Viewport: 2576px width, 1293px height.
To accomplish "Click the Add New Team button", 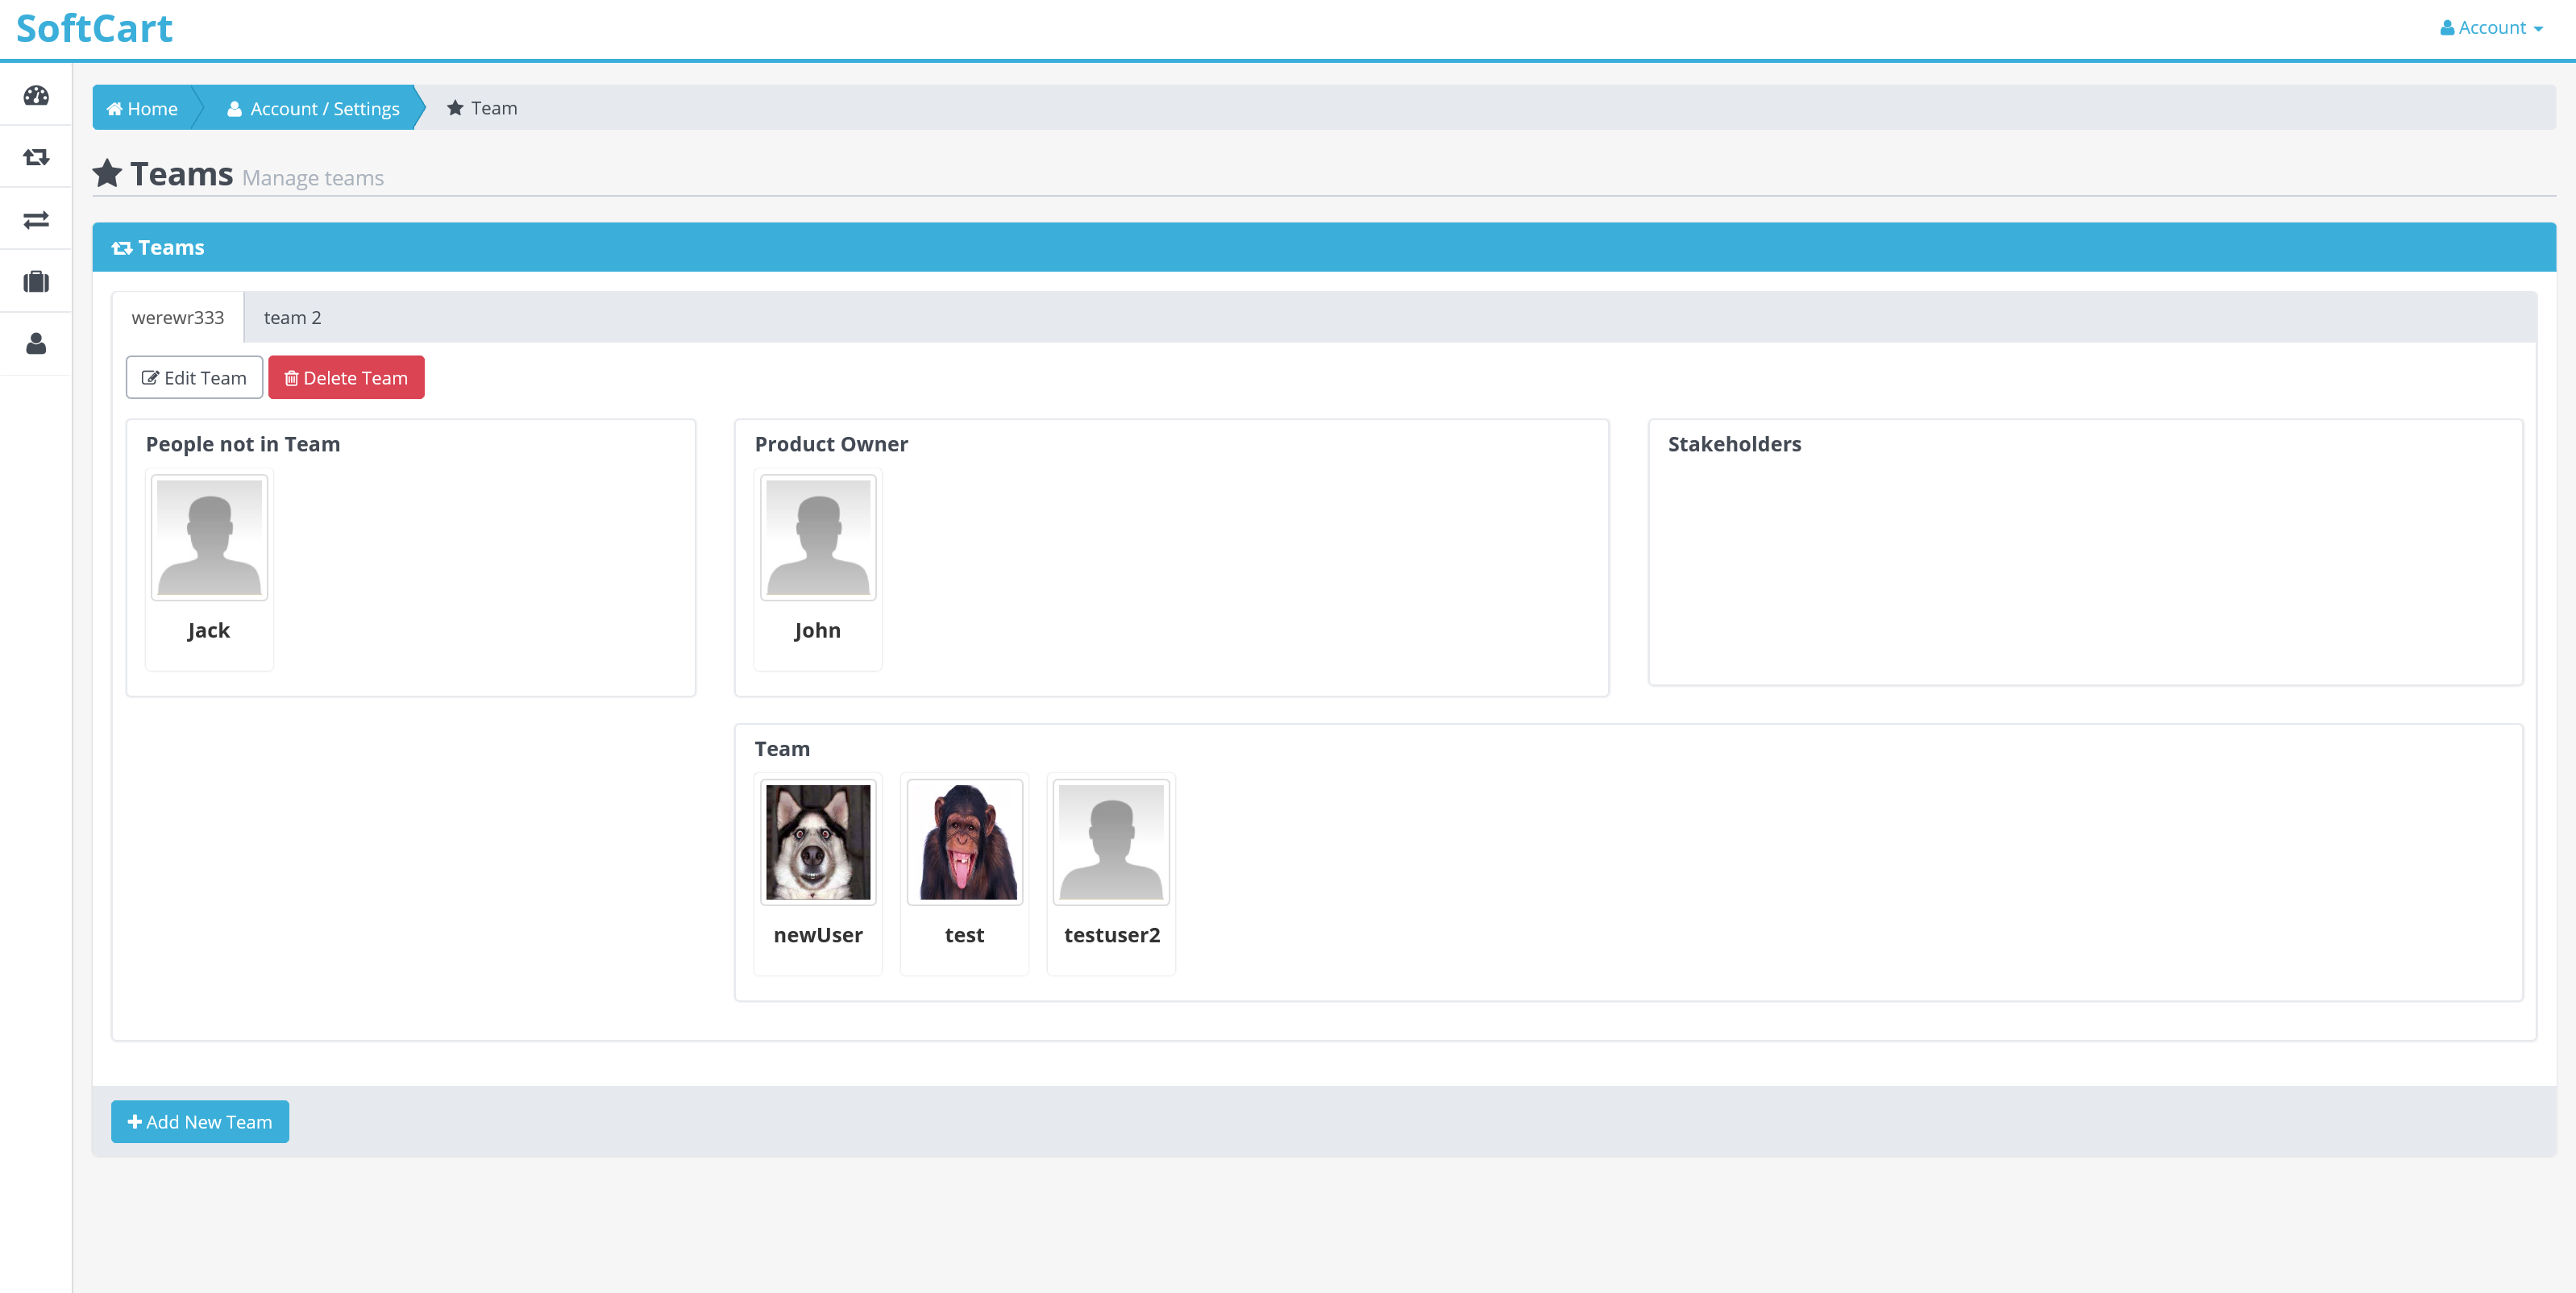I will click(200, 1121).
